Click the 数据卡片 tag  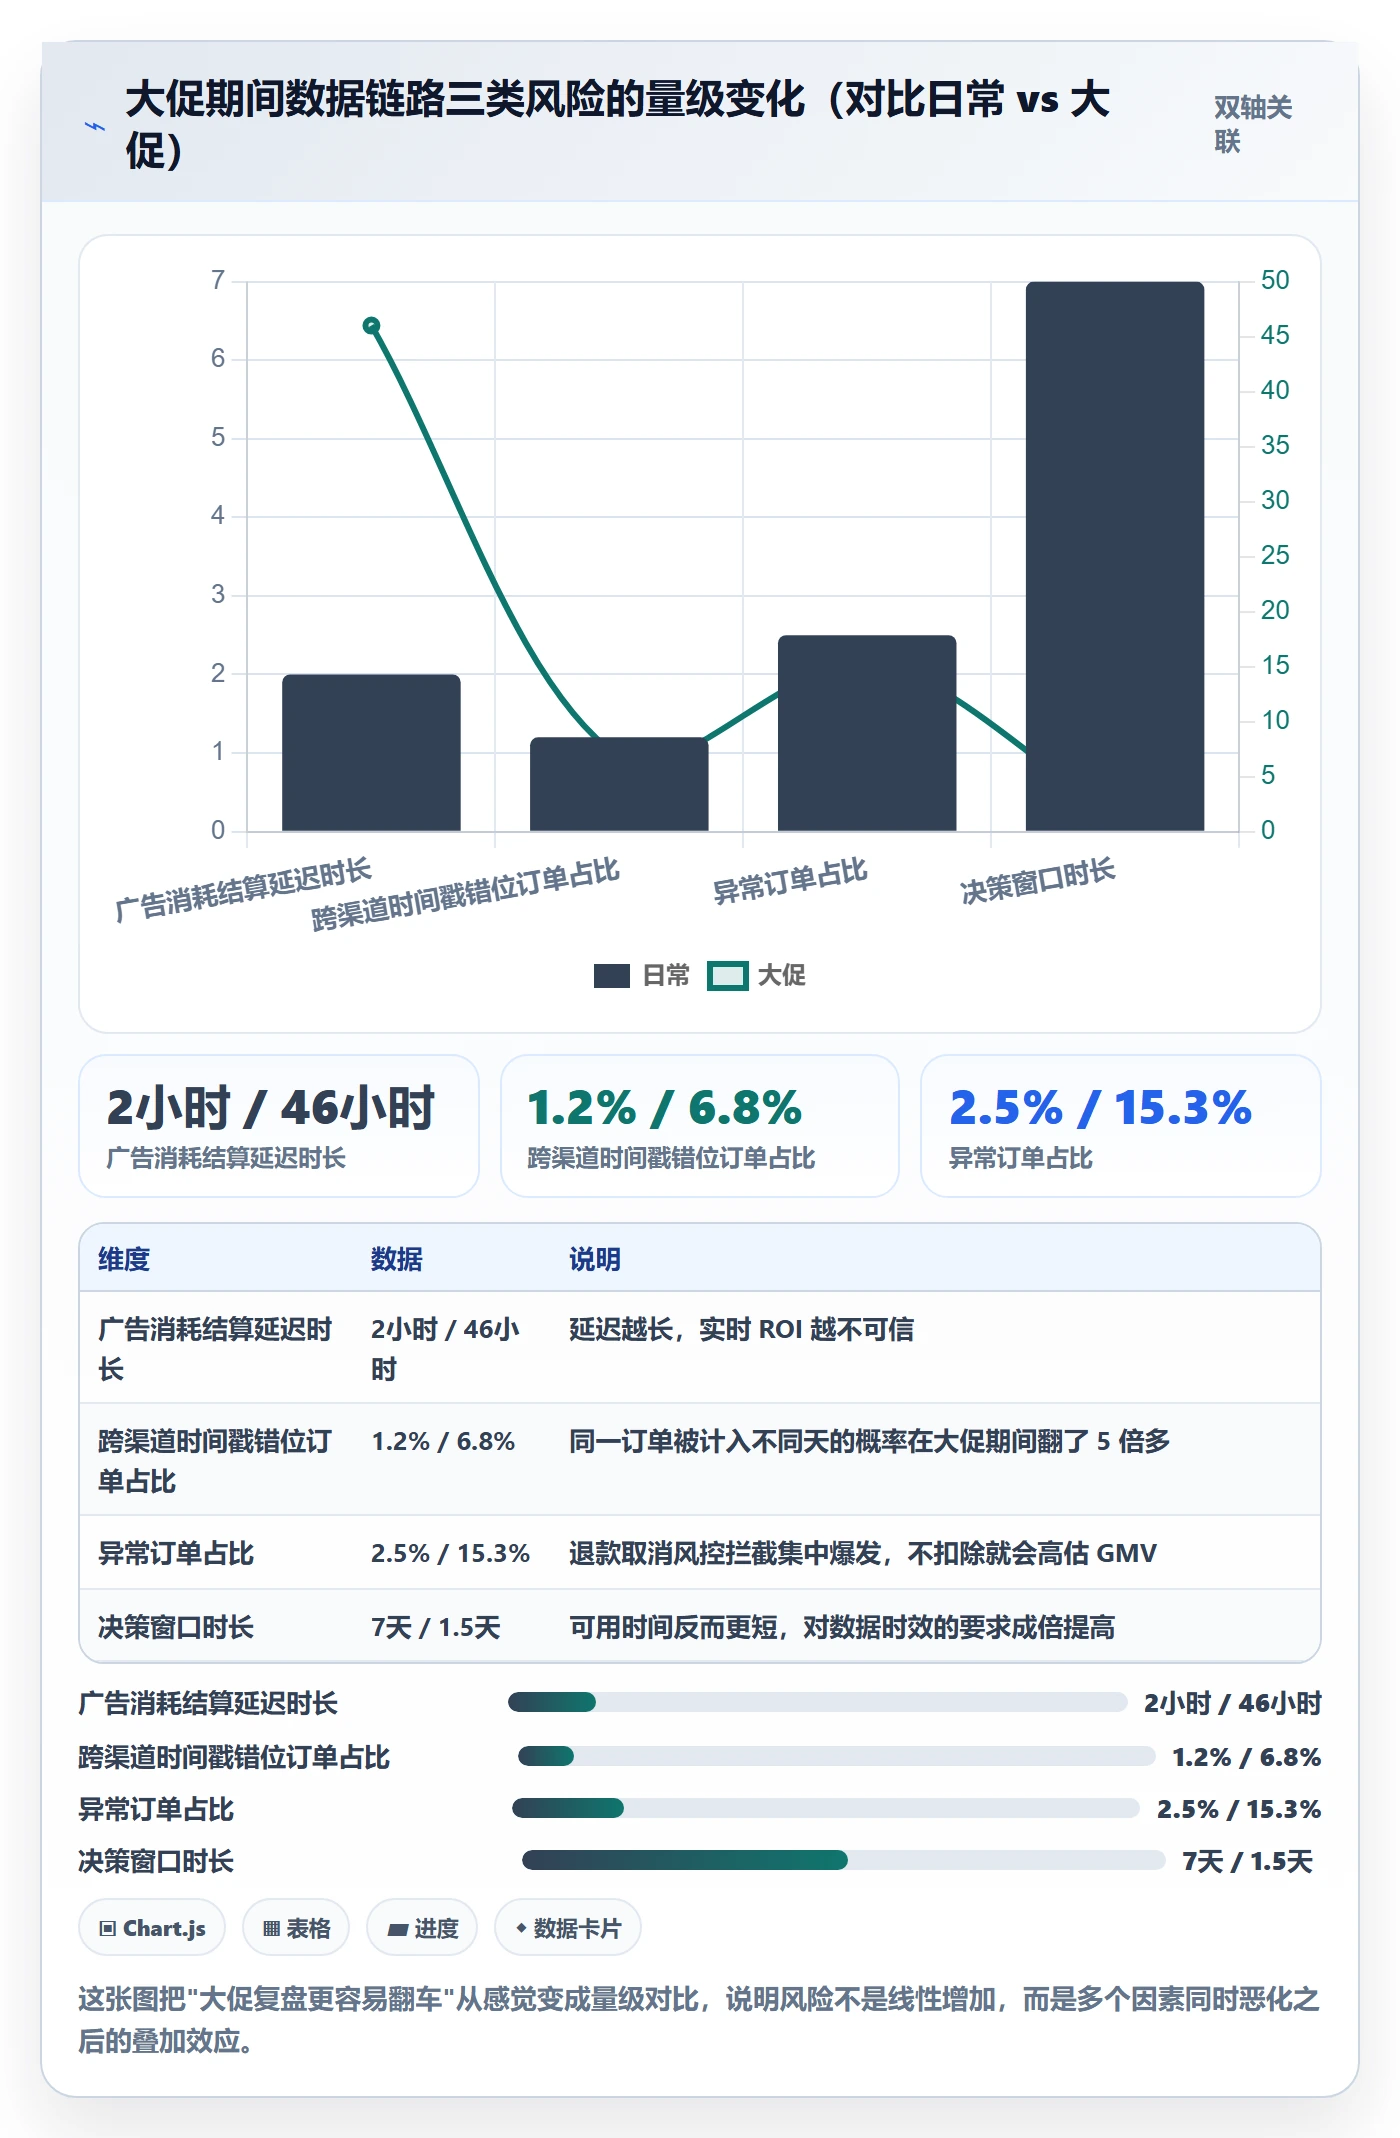click(568, 1928)
